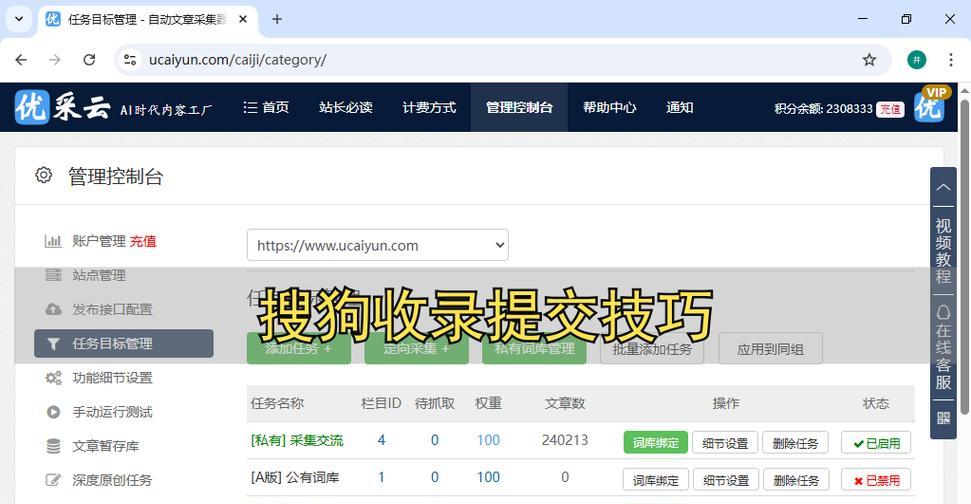Click the headset icon for 在线客服
Screen dimensions: 971x504
point(943,311)
